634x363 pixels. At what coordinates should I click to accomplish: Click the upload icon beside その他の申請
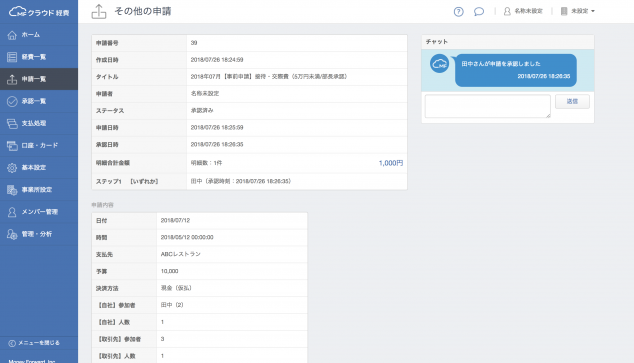[99, 12]
